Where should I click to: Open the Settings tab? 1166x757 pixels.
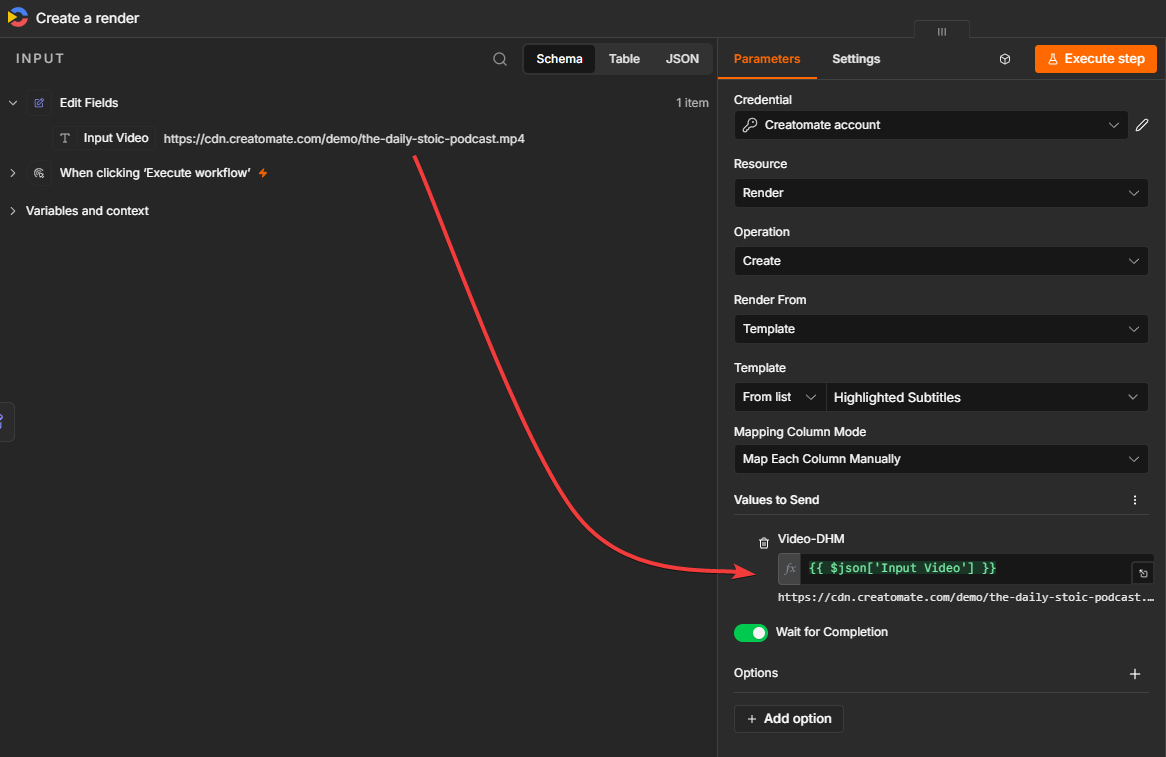click(x=856, y=59)
